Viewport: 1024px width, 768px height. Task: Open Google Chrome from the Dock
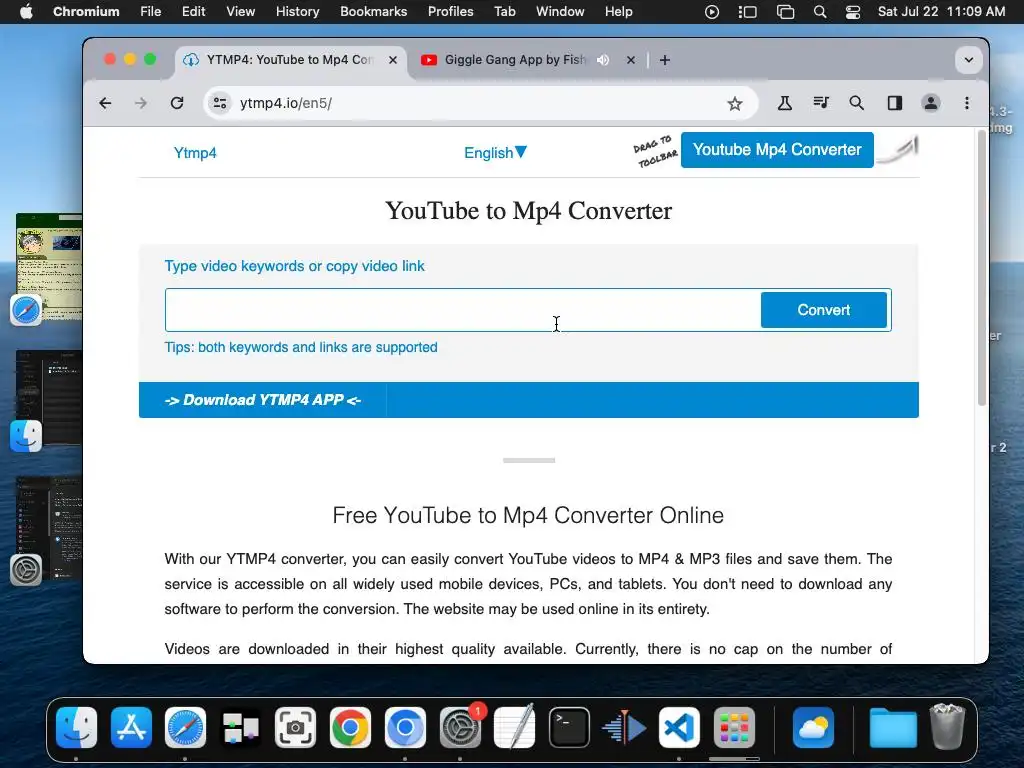(350, 728)
